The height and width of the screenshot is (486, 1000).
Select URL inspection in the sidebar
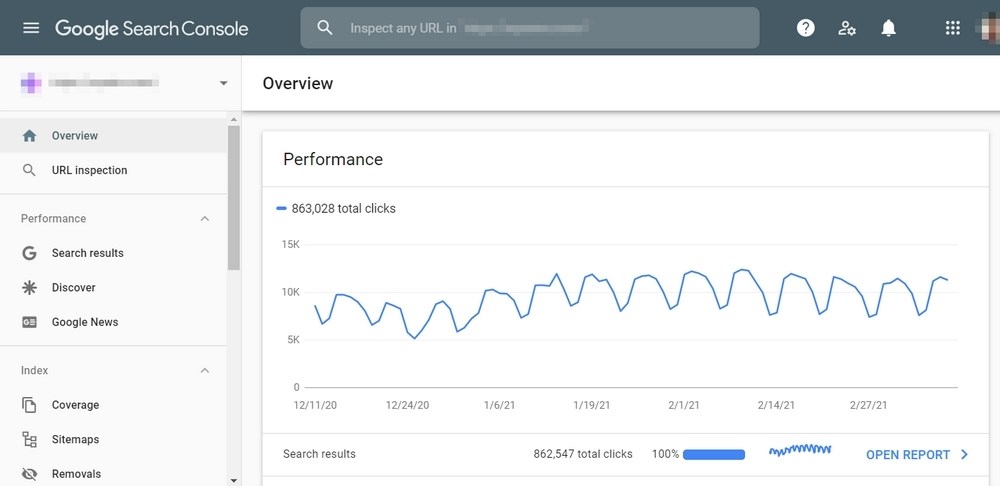point(114,170)
